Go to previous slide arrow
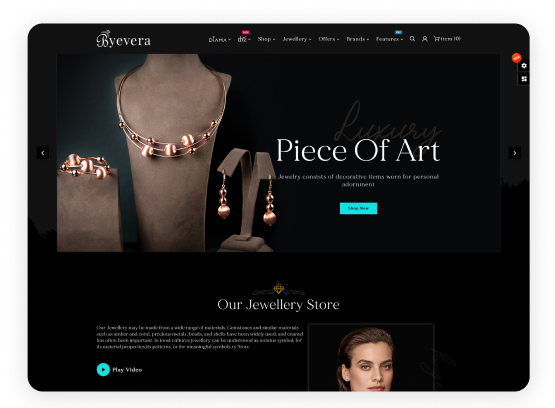This screenshot has height=408, width=555. (x=43, y=153)
